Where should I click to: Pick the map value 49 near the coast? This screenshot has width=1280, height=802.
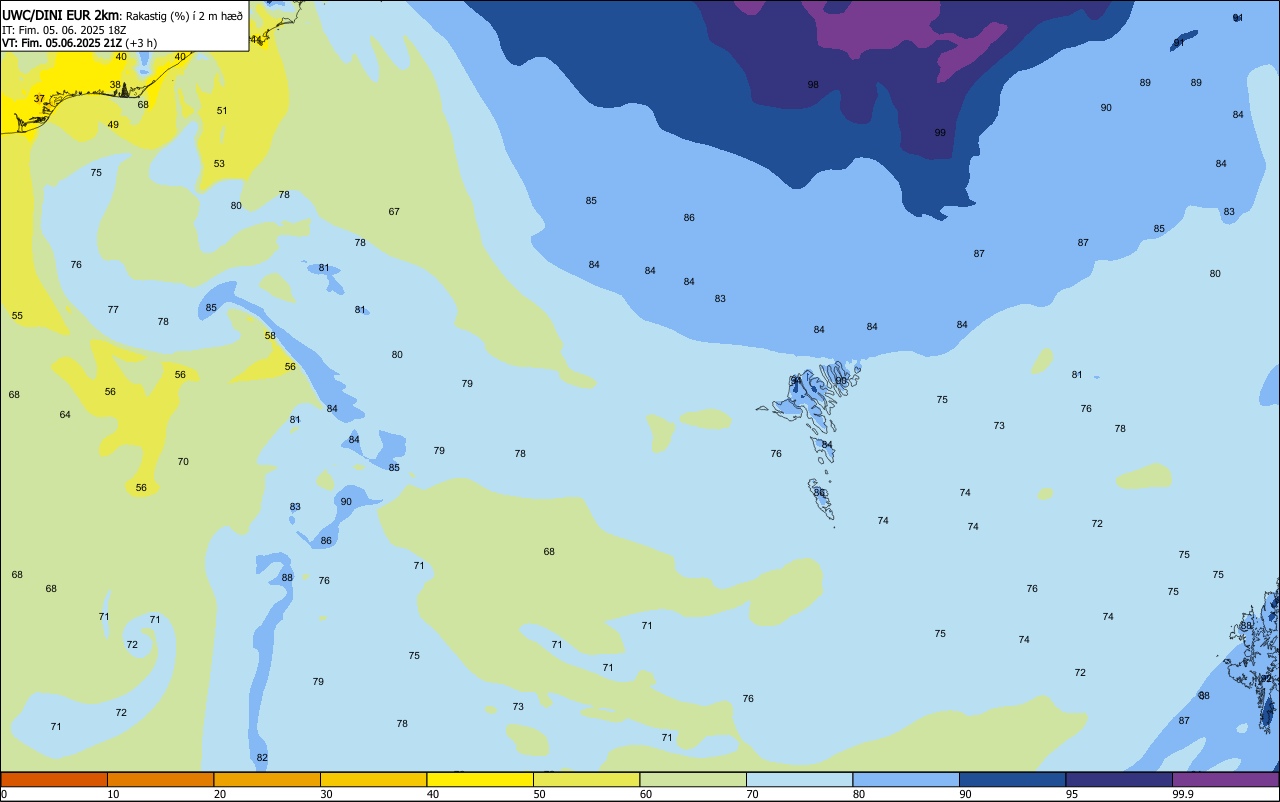113,125
